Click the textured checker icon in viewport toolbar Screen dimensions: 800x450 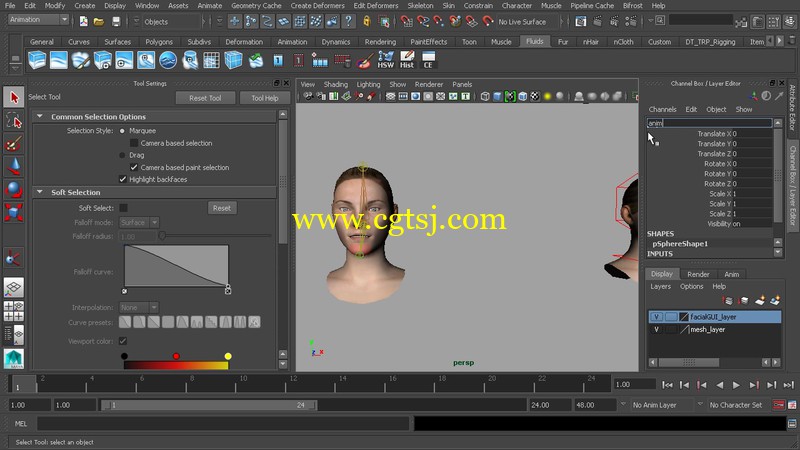(x=535, y=96)
